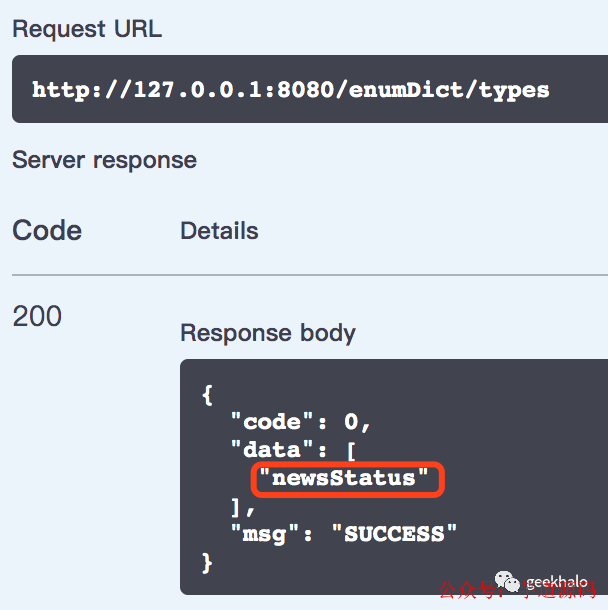Click the WeChat logo icon in watermark

click(x=507, y=581)
